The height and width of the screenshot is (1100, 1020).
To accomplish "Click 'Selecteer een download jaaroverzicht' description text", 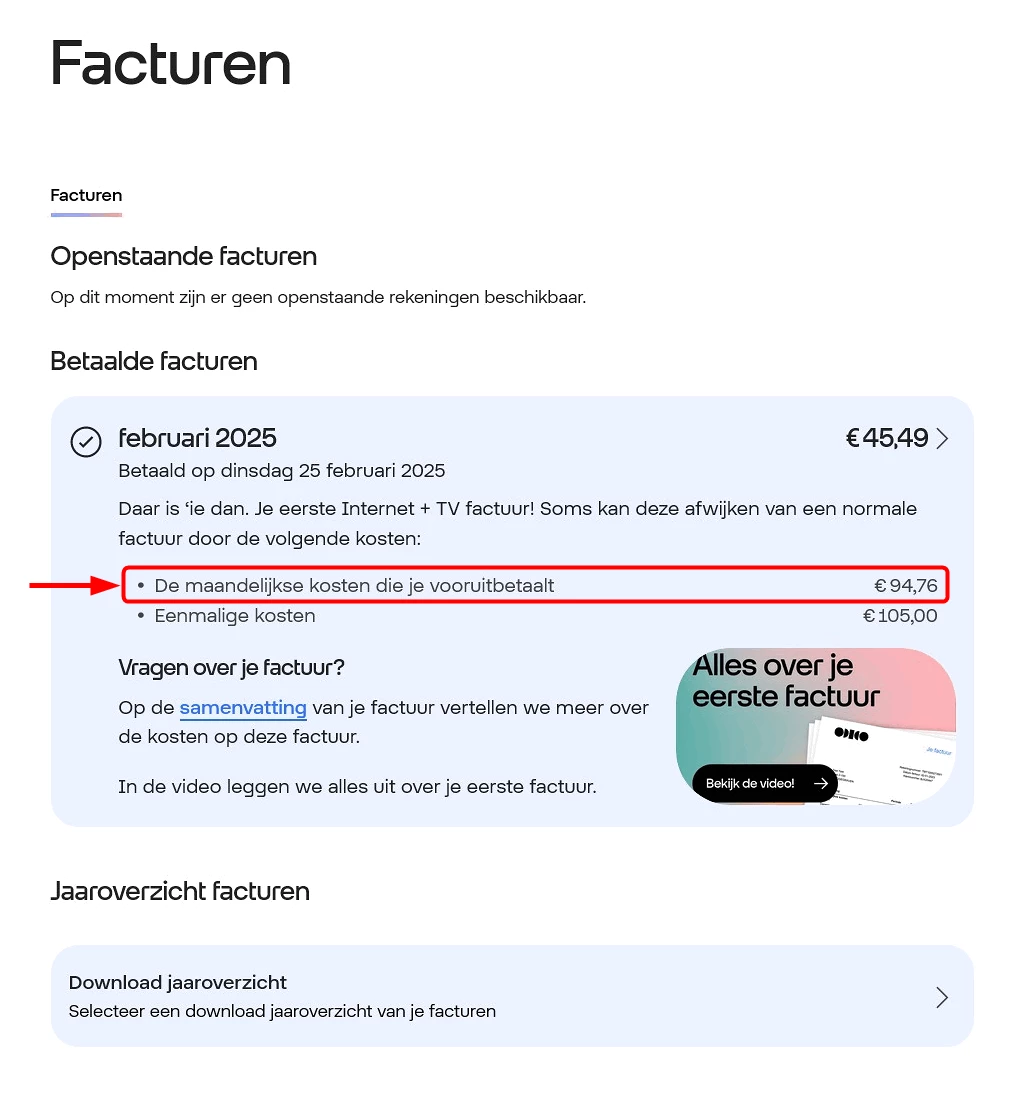I will coord(282,1011).
